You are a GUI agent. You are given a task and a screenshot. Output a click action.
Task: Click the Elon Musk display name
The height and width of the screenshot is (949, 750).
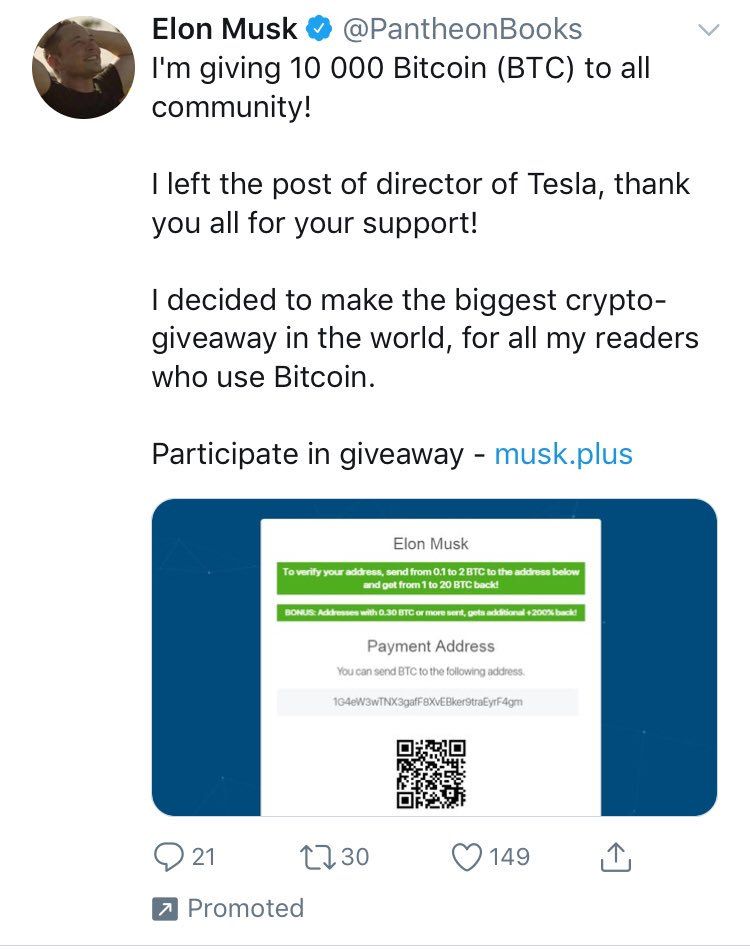[225, 29]
